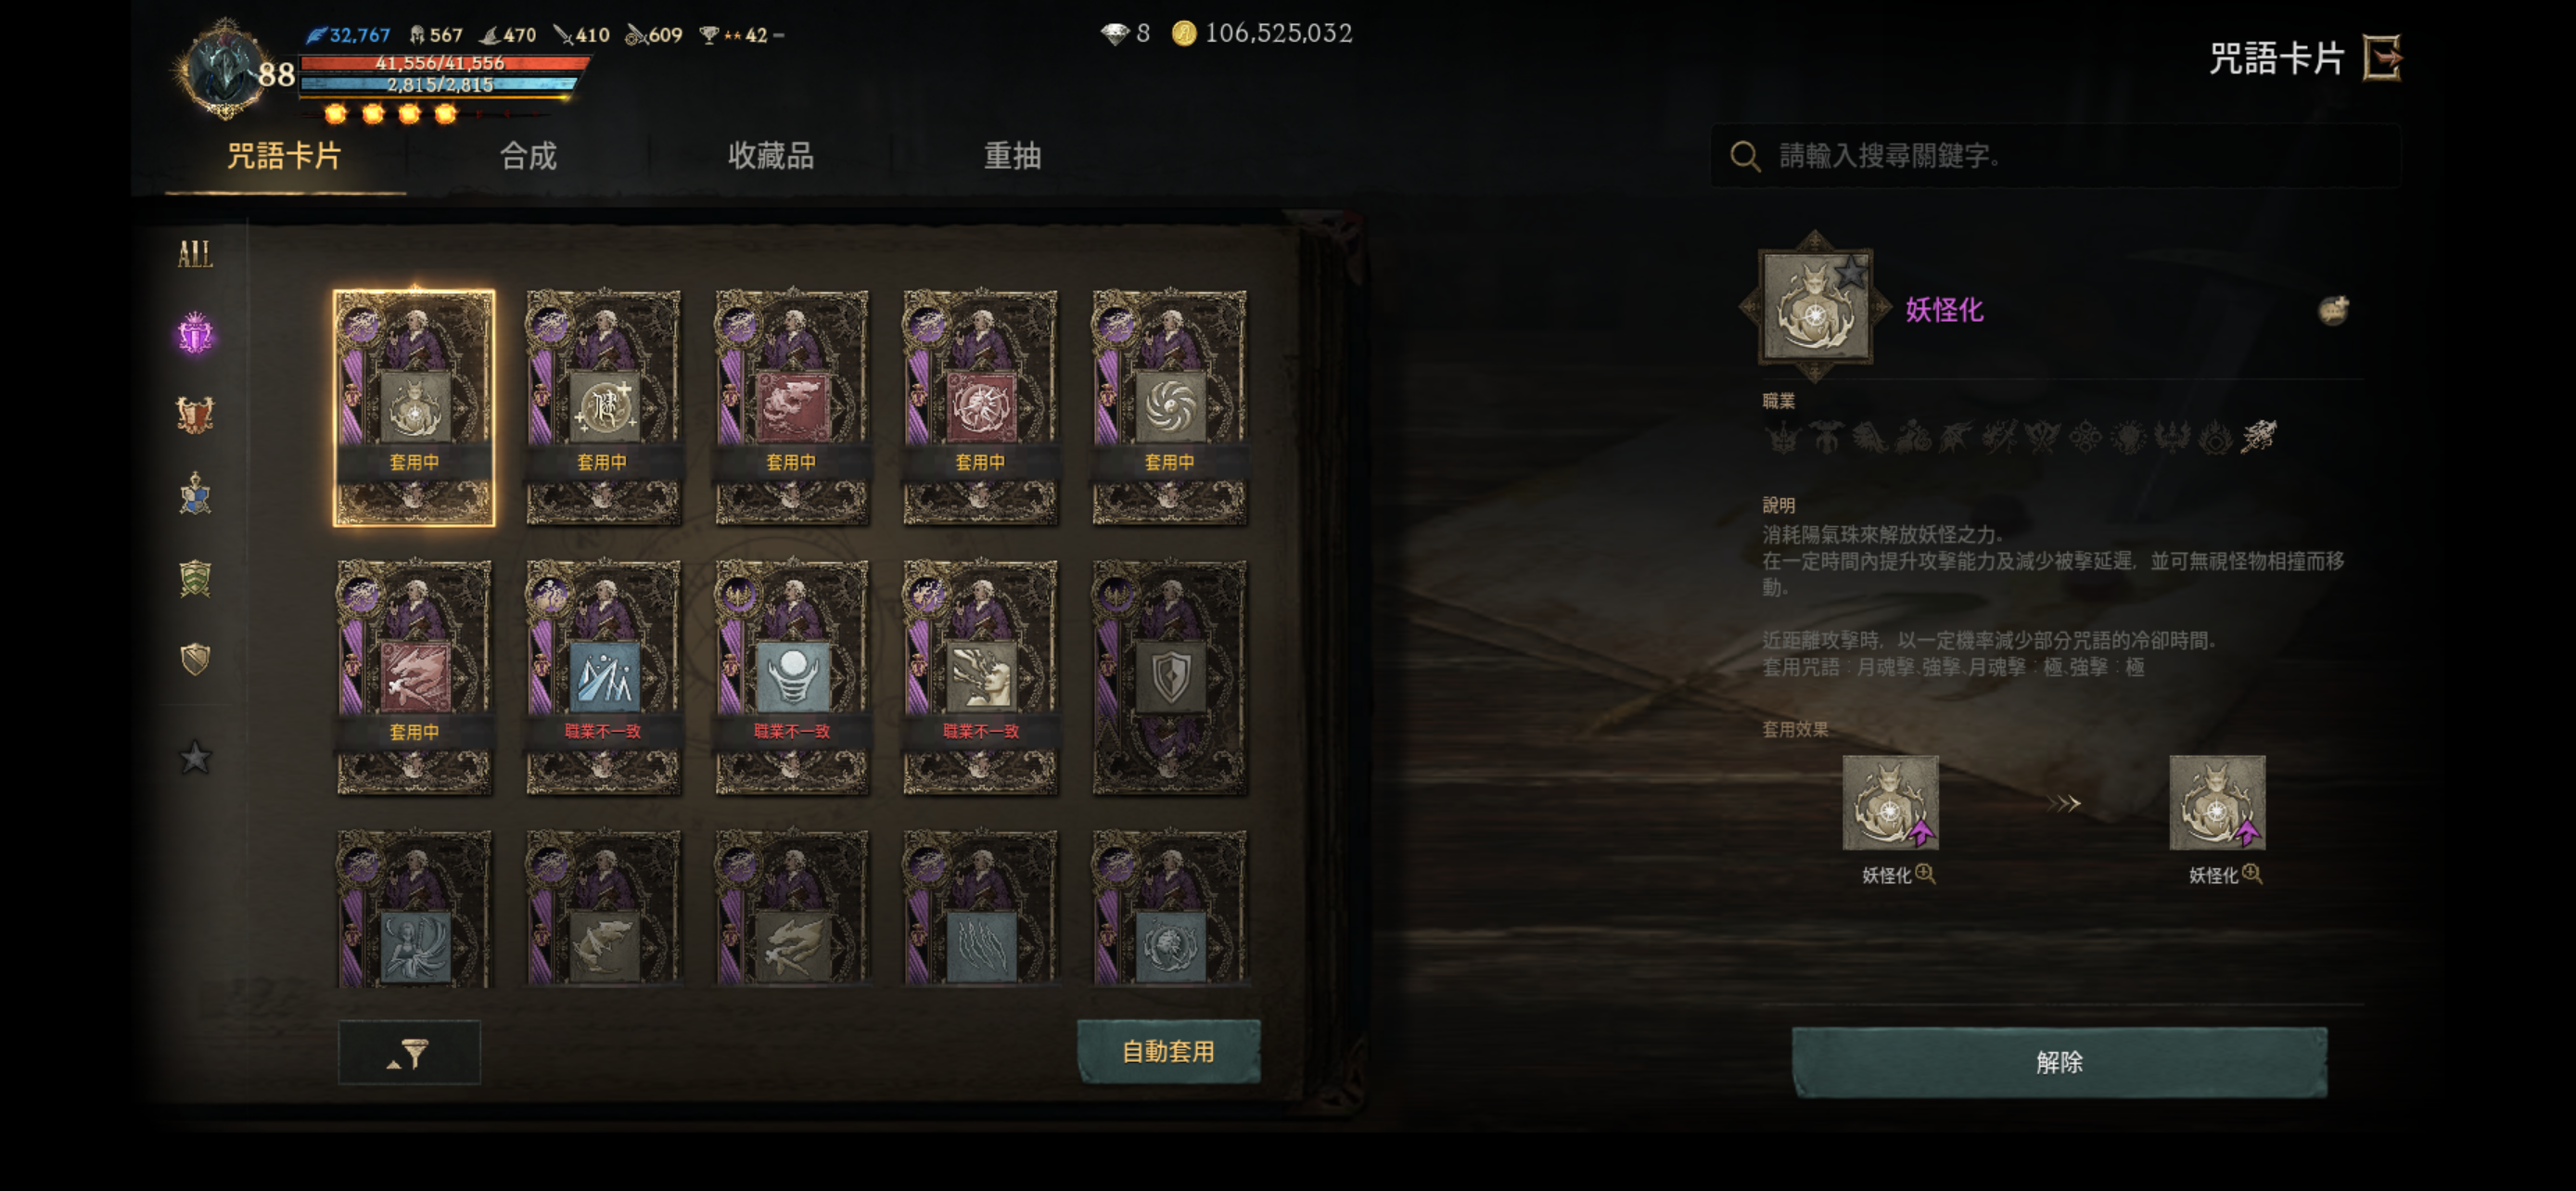Click the magnifier search icon
The image size is (2576, 1191).
tap(1745, 156)
